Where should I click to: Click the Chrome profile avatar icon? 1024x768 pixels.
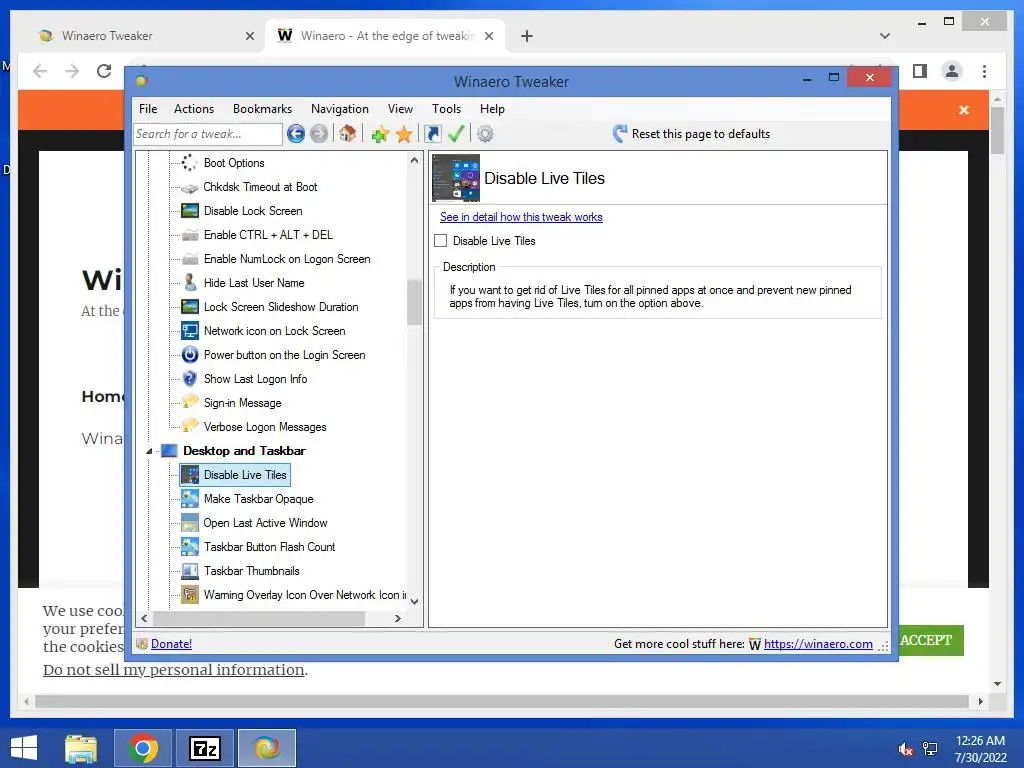952,71
